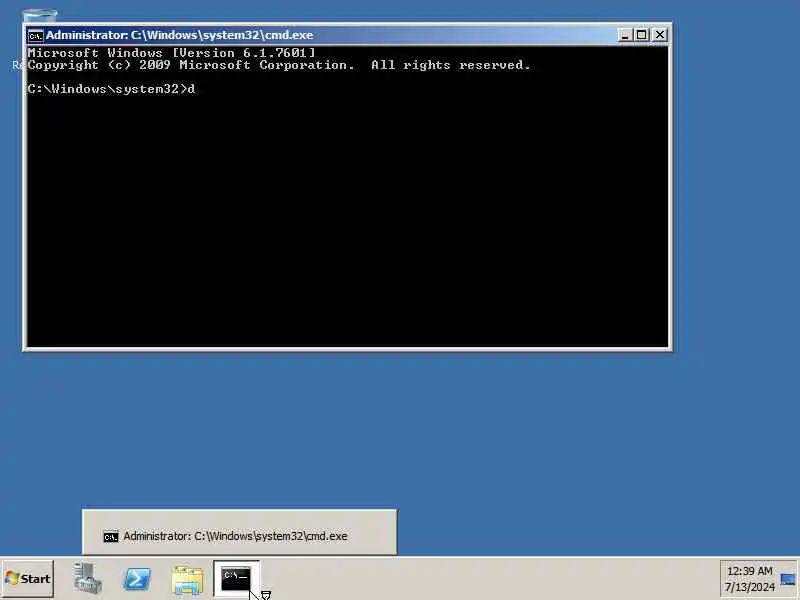Launch Server Manager from the taskbar
This screenshot has height=600, width=800.
pos(87,579)
